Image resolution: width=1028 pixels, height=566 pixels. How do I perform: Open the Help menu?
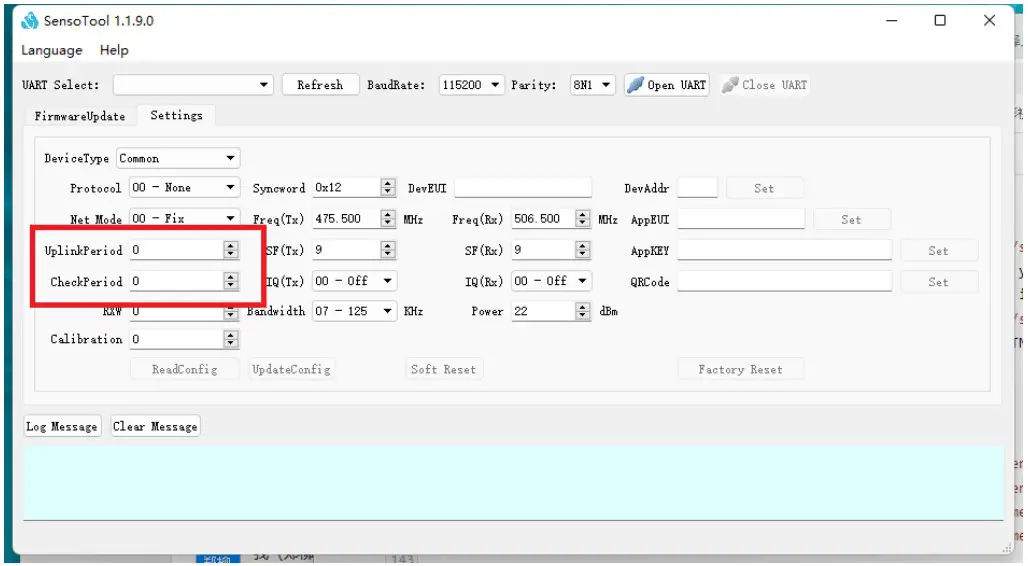click(x=114, y=51)
